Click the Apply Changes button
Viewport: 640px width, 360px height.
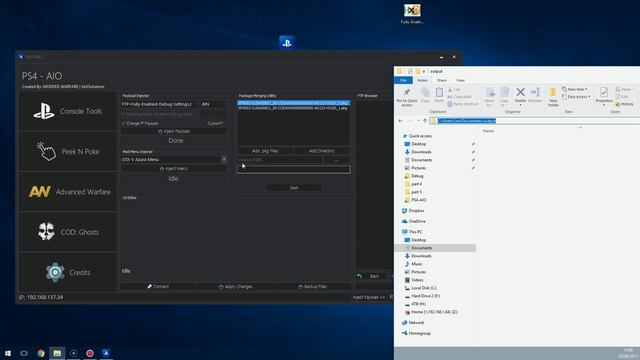point(236,287)
